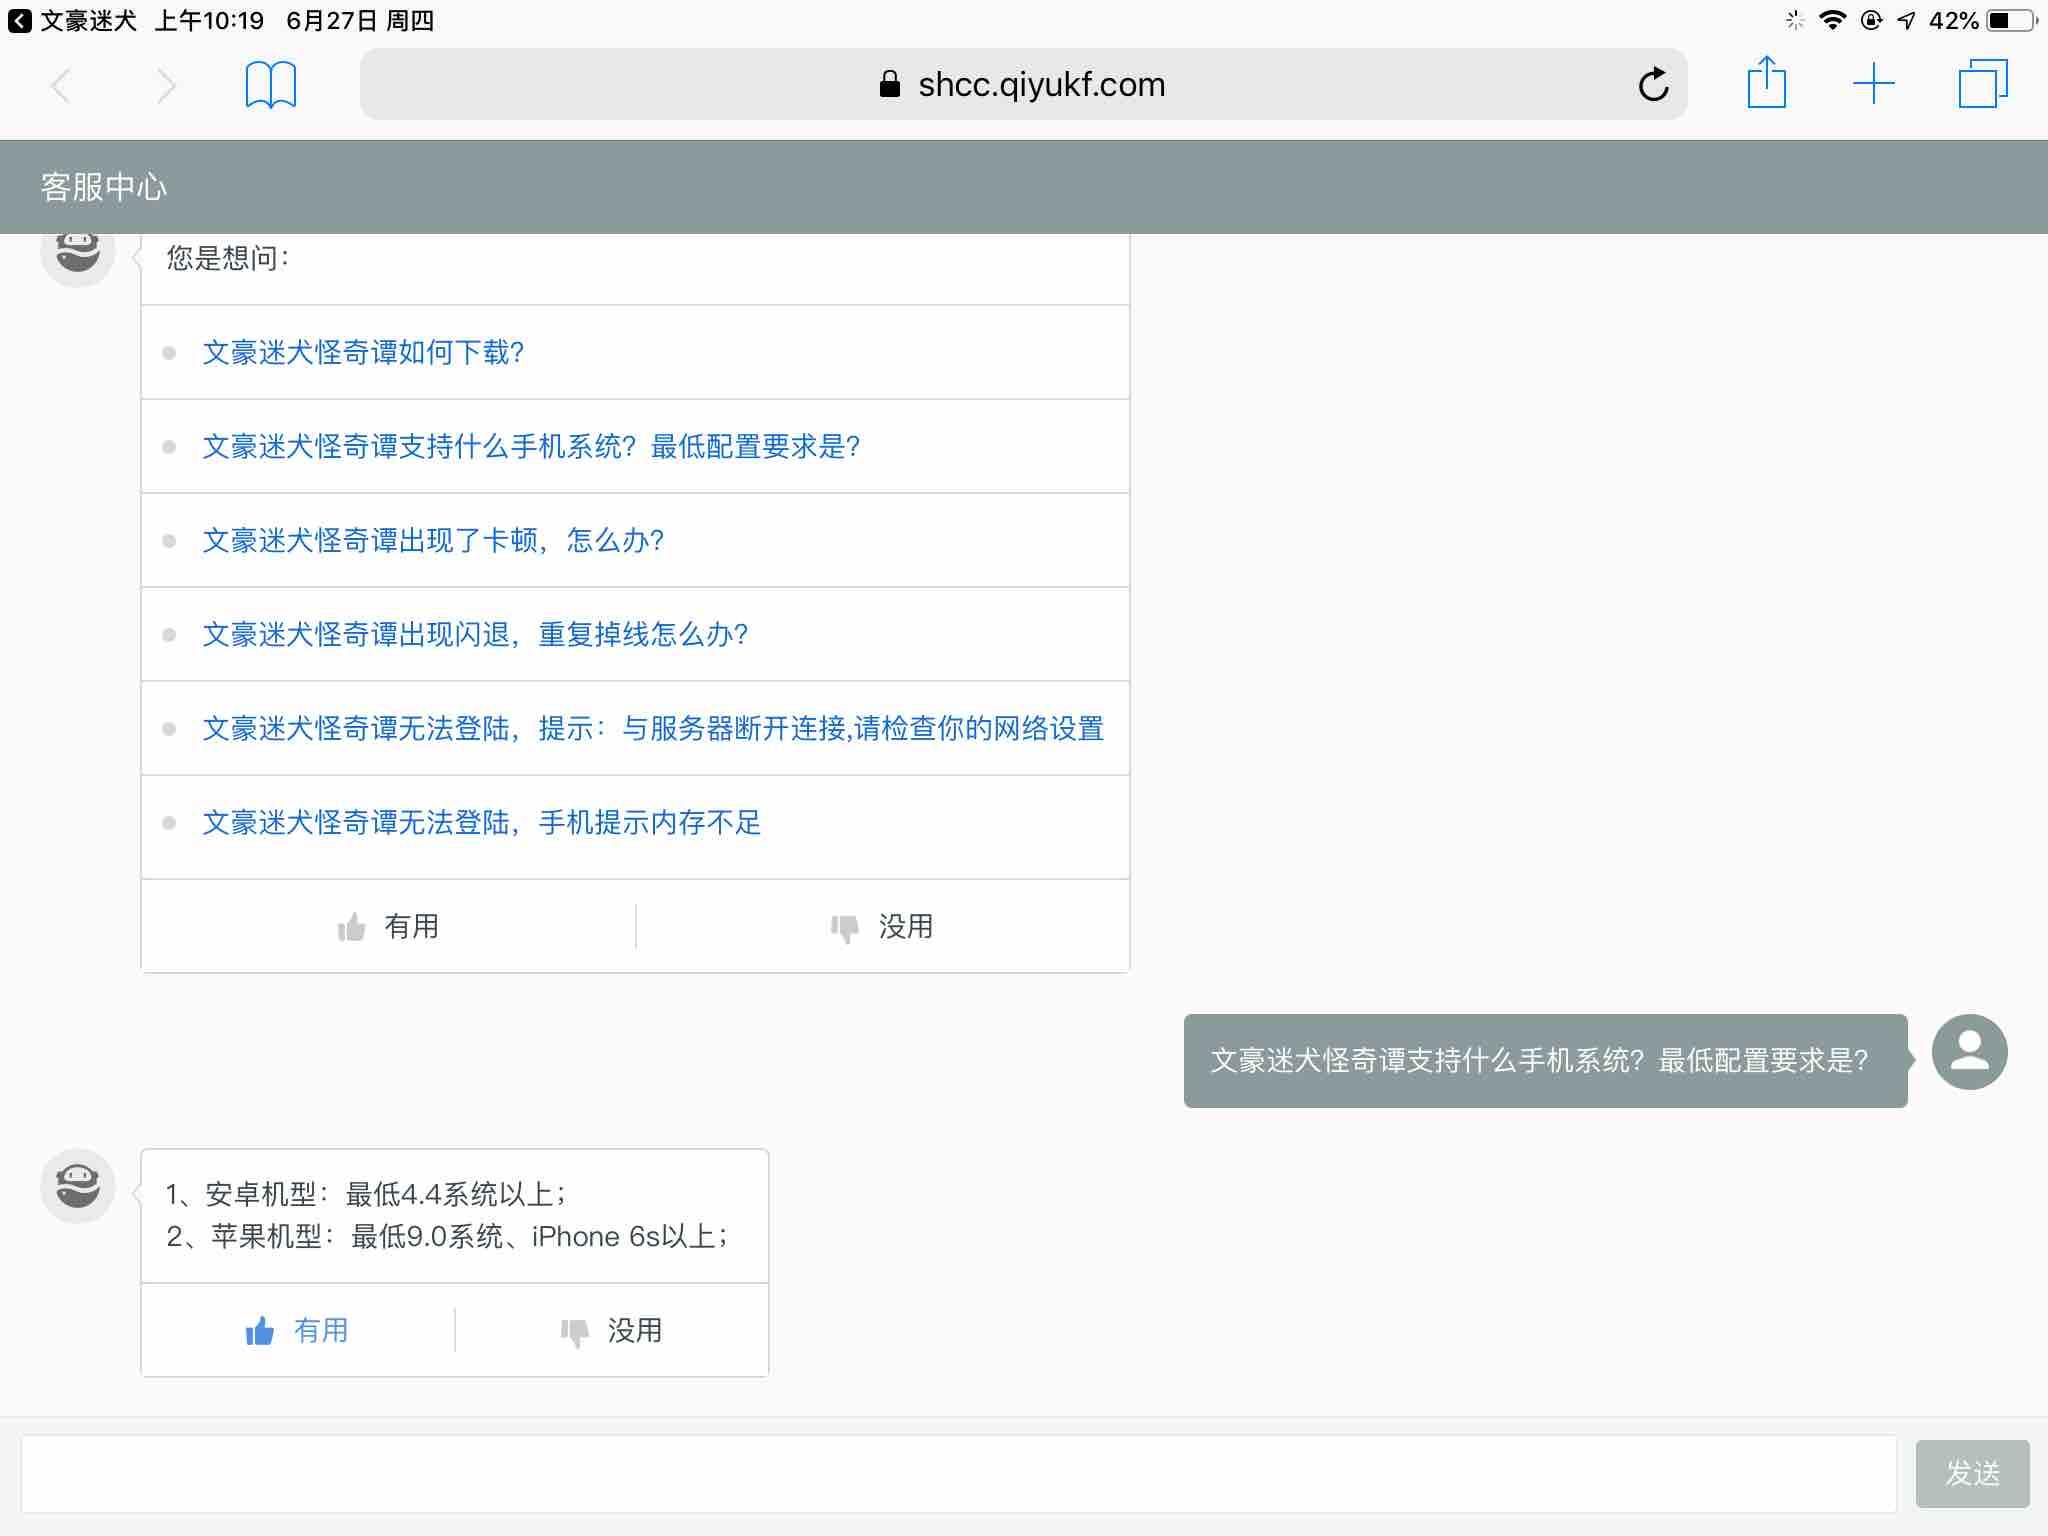Screen dimensions: 2048x1536
Task: Mark the question list as 有用
Action: 388,926
